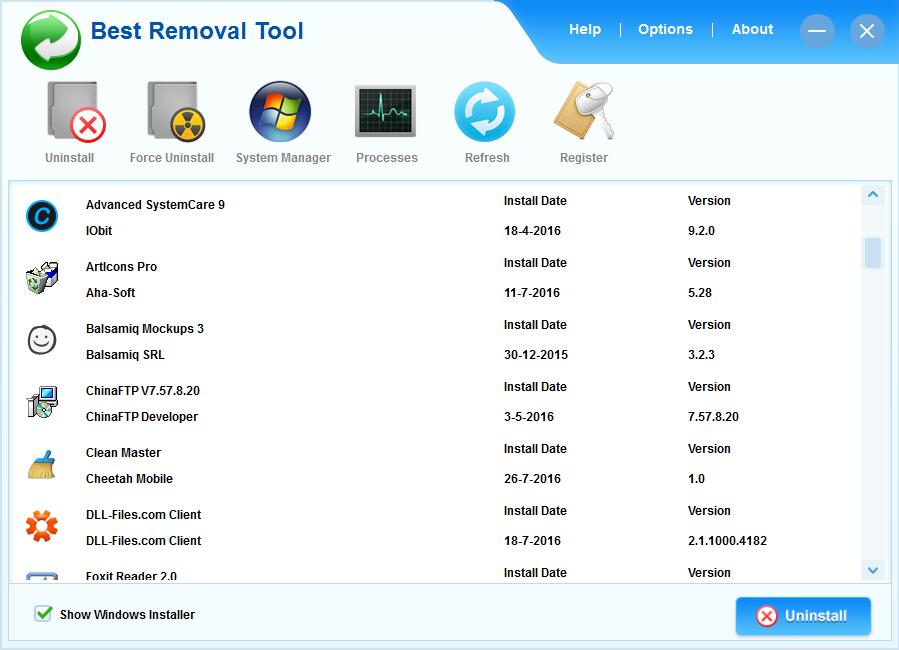Click the Aha-Soft publisher text
The height and width of the screenshot is (650, 899).
tap(111, 292)
